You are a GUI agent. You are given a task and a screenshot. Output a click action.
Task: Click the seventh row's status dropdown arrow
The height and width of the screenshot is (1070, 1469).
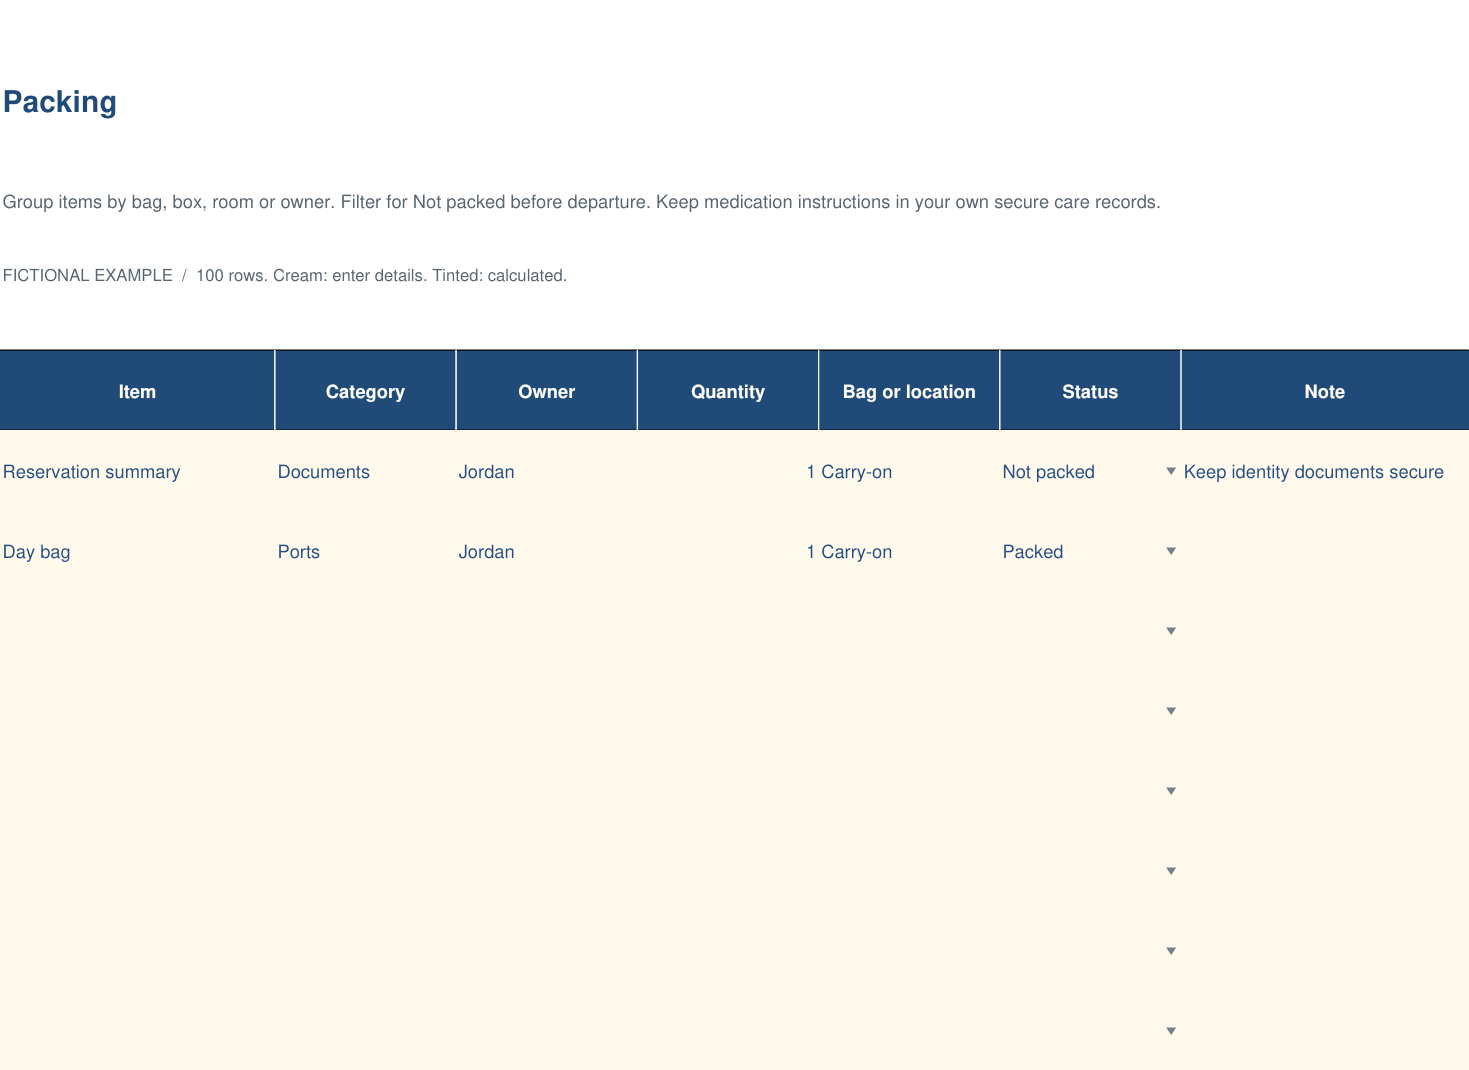pyautogui.click(x=1171, y=951)
